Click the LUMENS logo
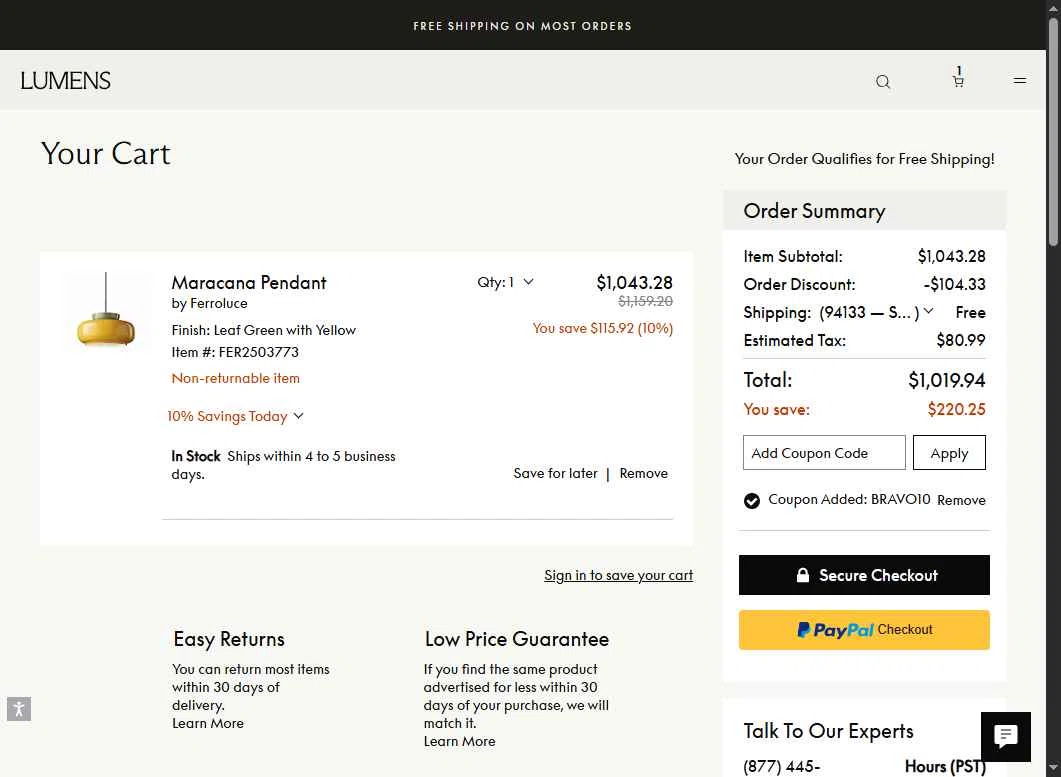Image resolution: width=1061 pixels, height=777 pixels. 66,81
